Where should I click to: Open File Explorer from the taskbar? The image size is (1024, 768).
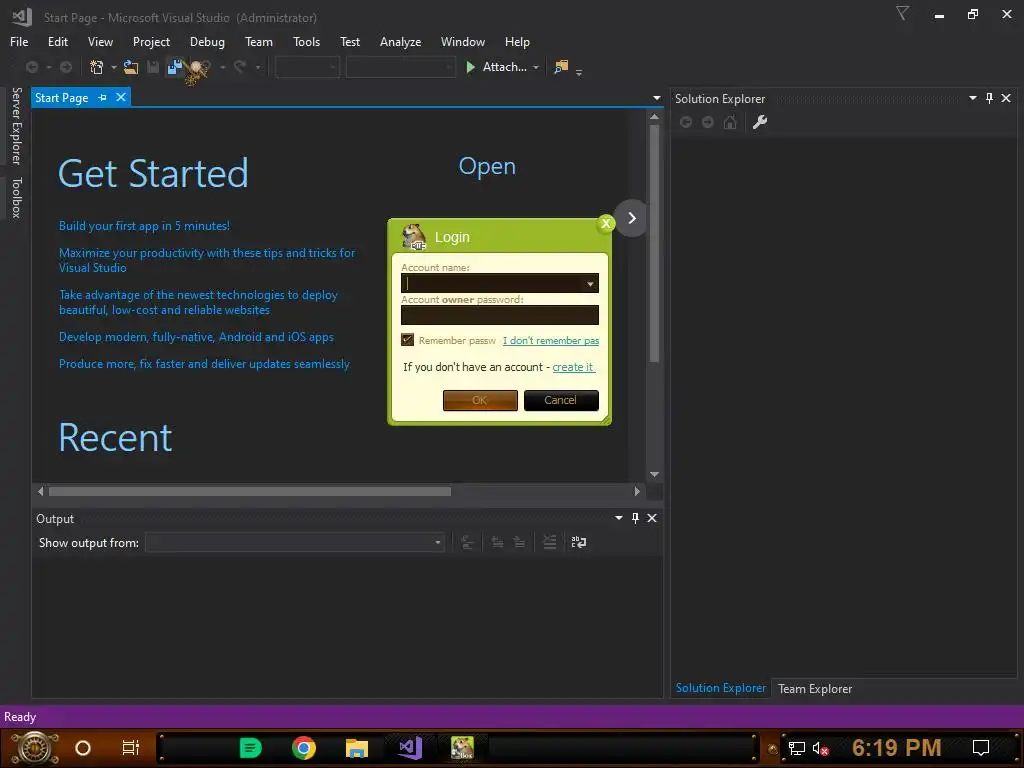[357, 748]
